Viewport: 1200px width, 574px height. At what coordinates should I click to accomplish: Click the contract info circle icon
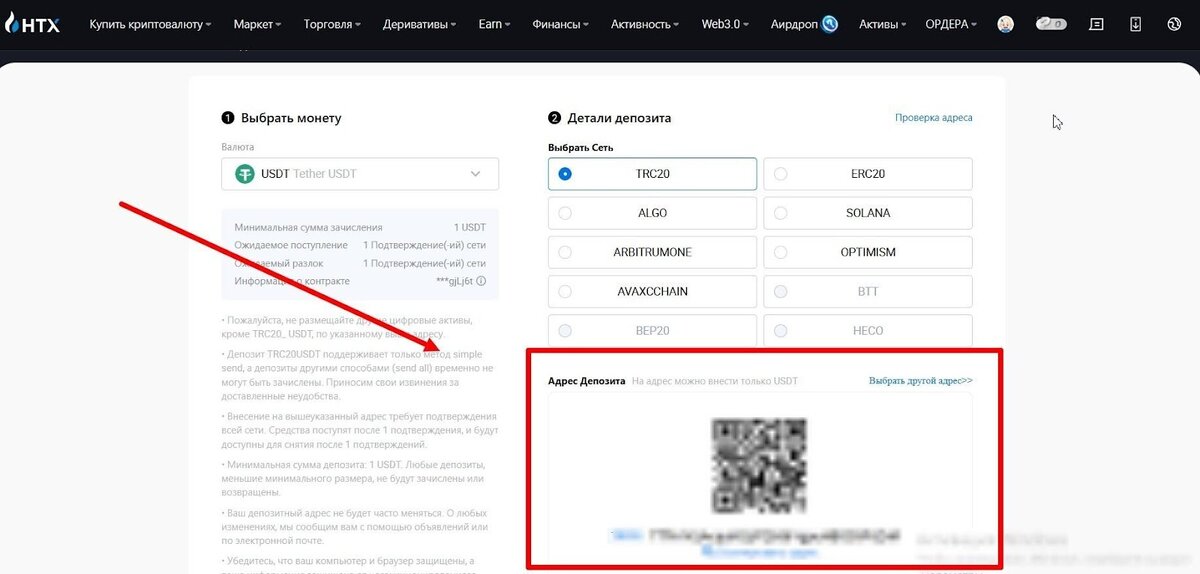(x=482, y=281)
